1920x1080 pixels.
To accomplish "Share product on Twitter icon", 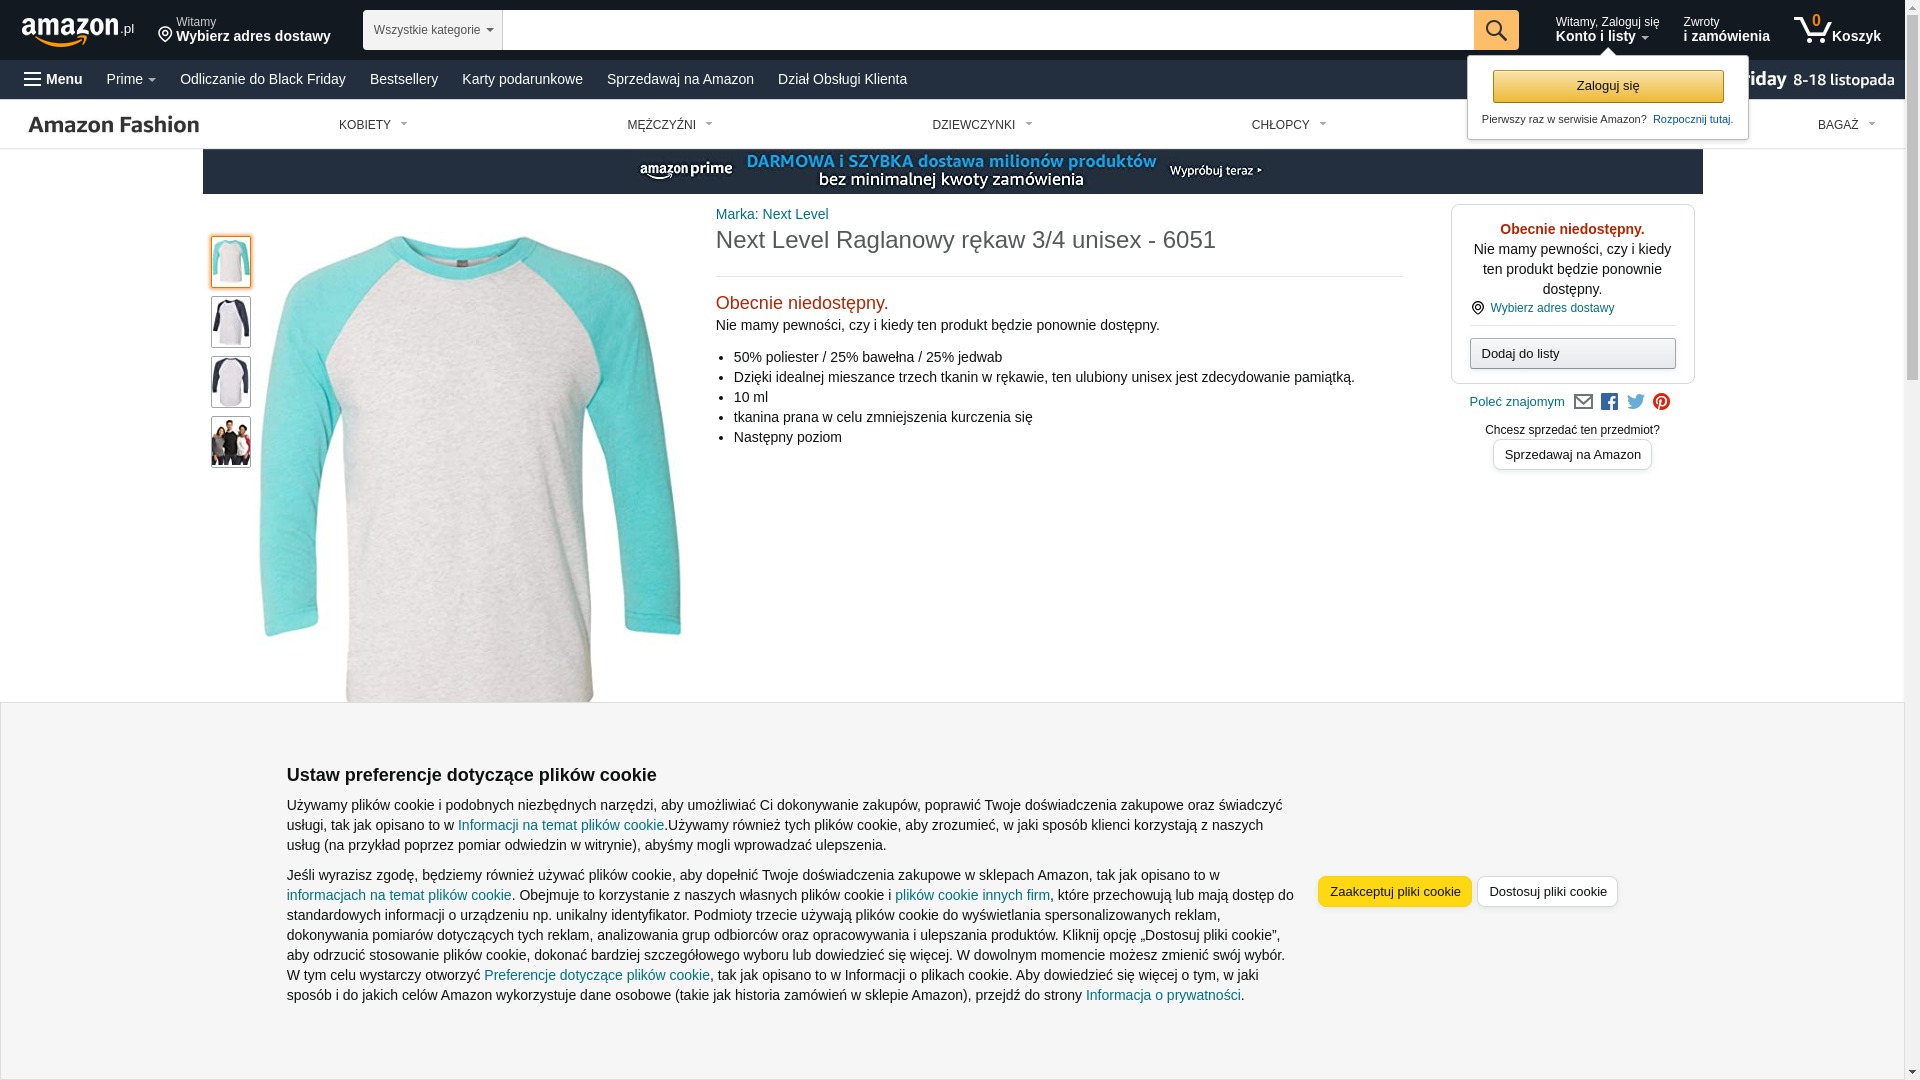I will pyautogui.click(x=1636, y=402).
